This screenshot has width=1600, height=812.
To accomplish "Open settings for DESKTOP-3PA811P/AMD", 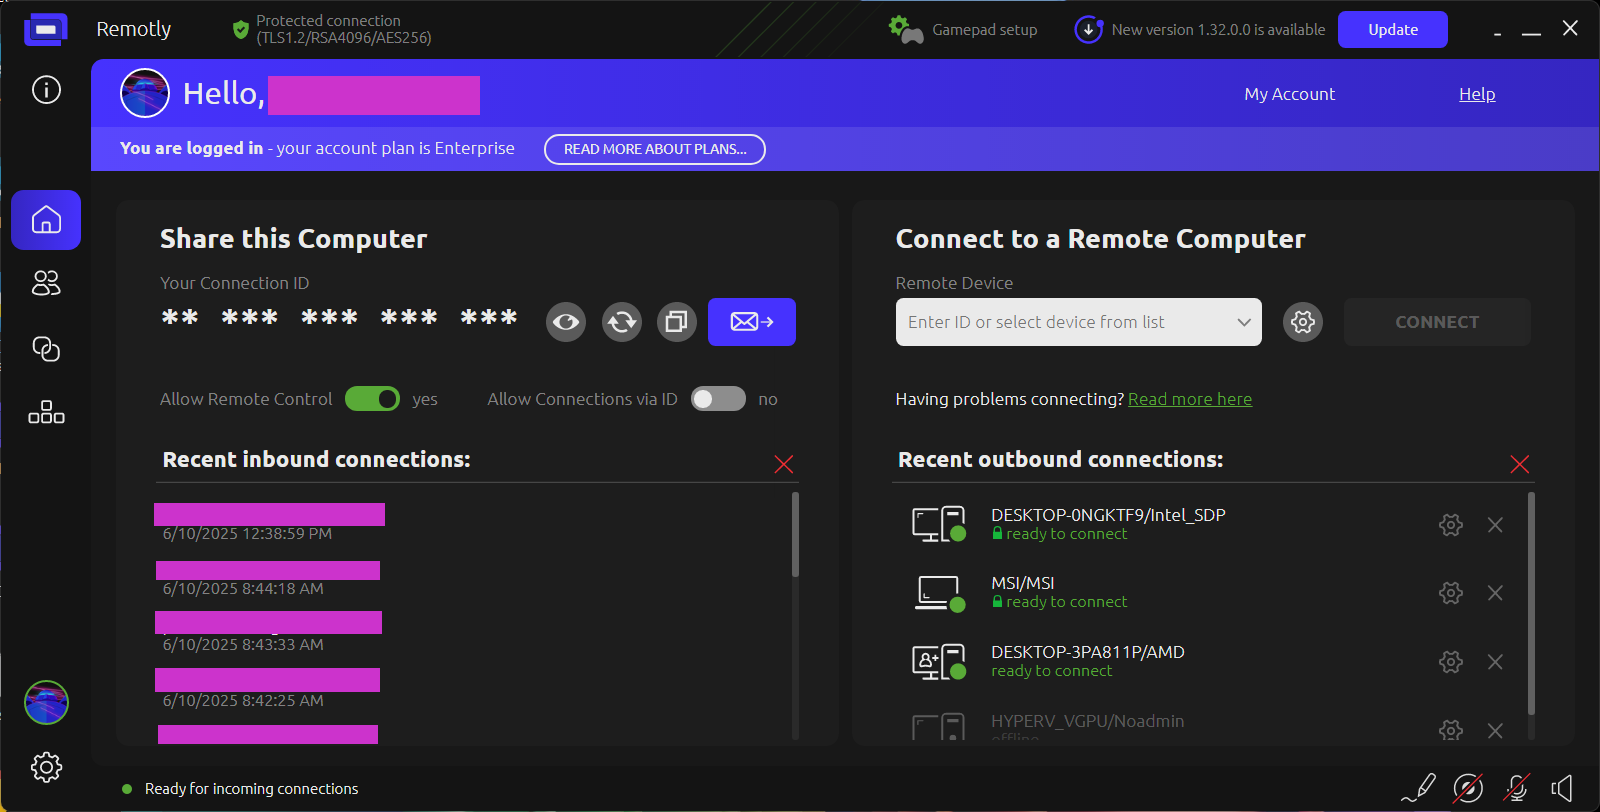I will pyautogui.click(x=1451, y=662).
